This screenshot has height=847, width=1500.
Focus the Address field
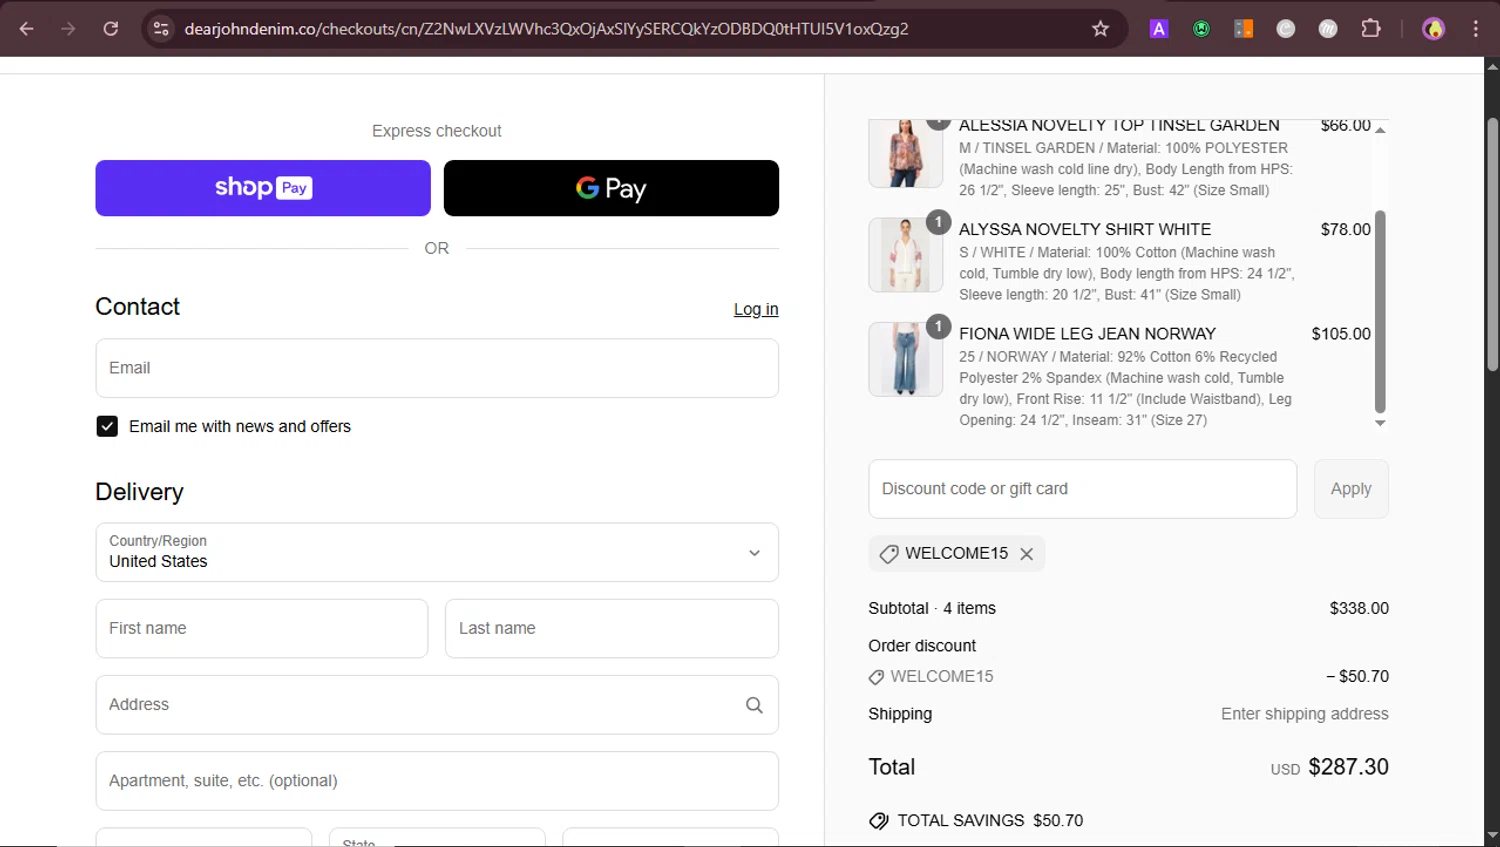437,705
